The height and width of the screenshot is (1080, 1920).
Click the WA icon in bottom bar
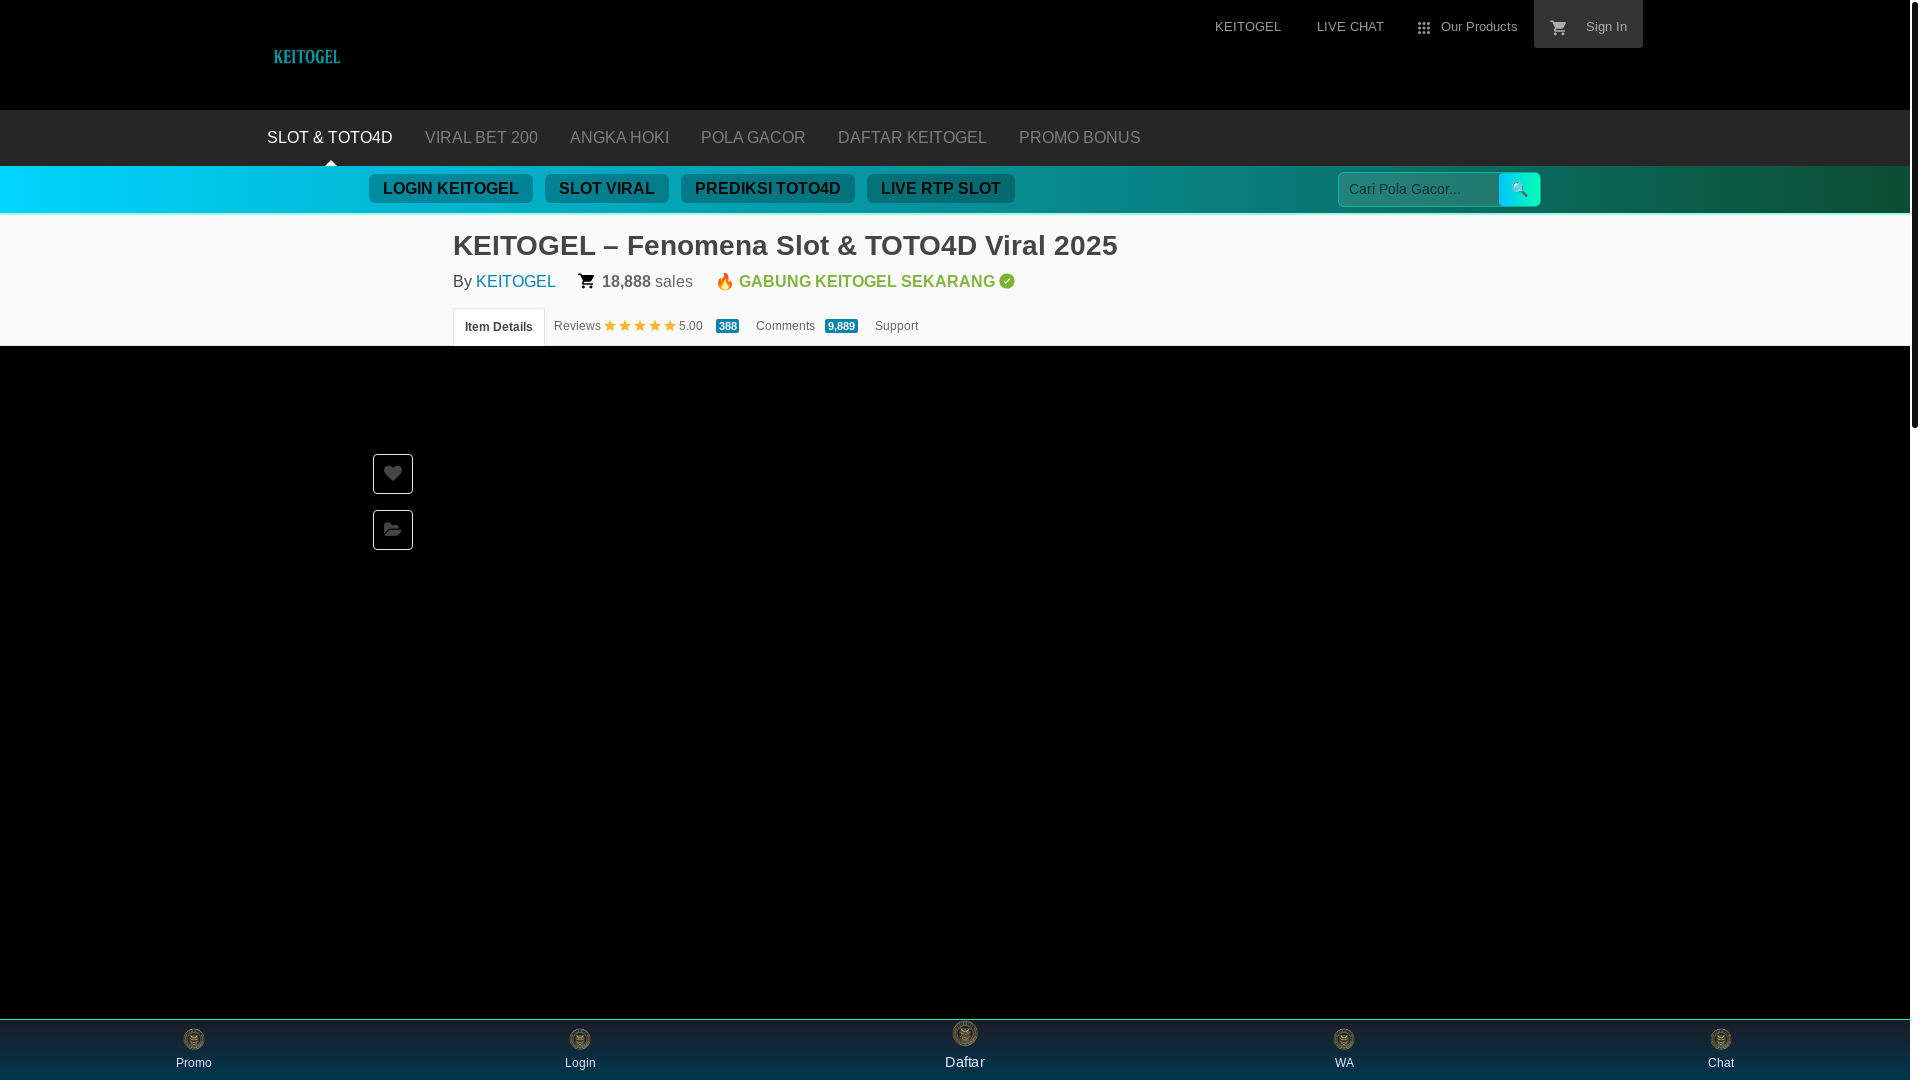[x=1344, y=1039]
